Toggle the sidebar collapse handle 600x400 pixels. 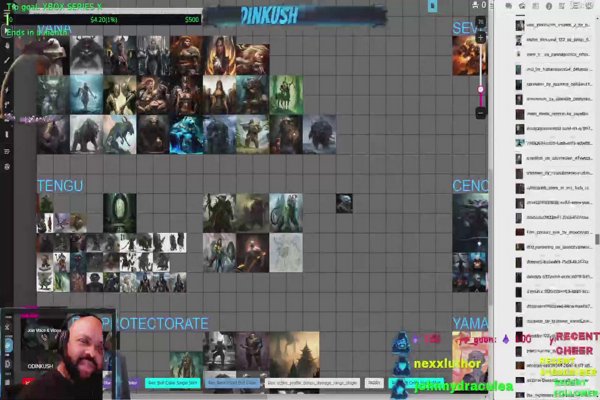coord(492,5)
